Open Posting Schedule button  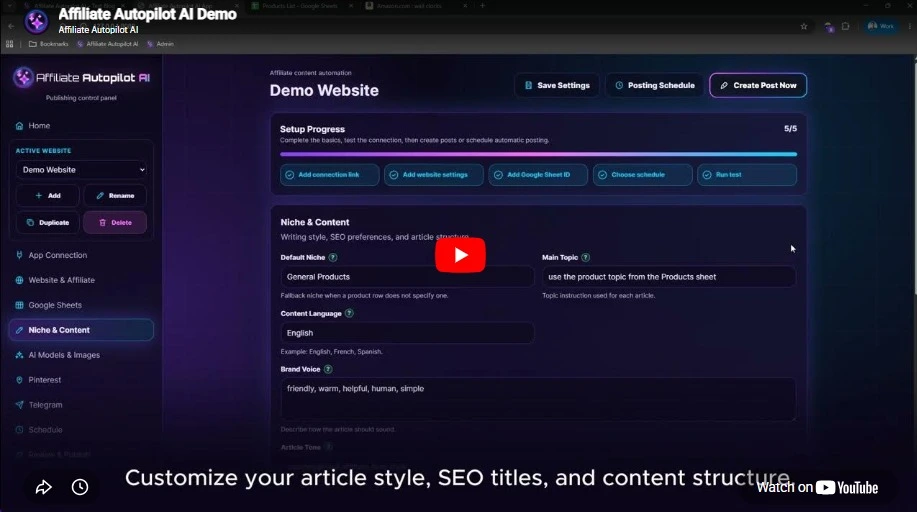(654, 85)
